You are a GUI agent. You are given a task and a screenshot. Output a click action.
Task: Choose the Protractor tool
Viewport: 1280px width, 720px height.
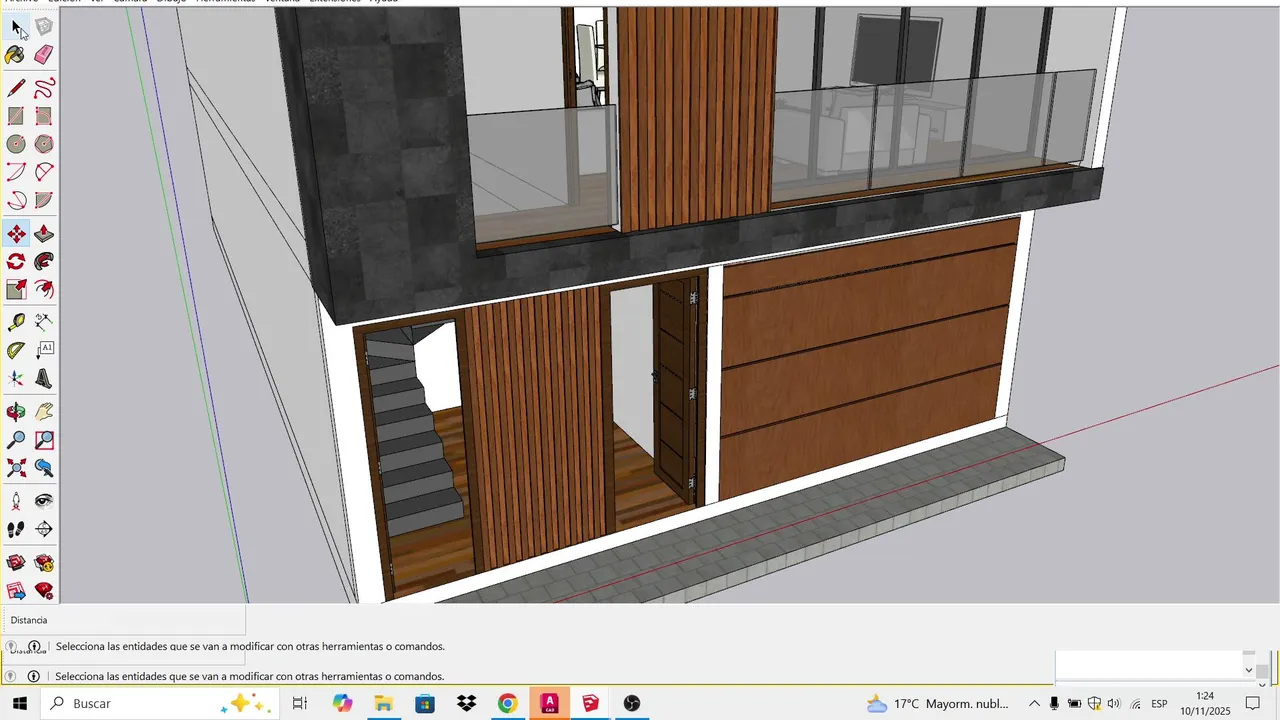point(17,350)
